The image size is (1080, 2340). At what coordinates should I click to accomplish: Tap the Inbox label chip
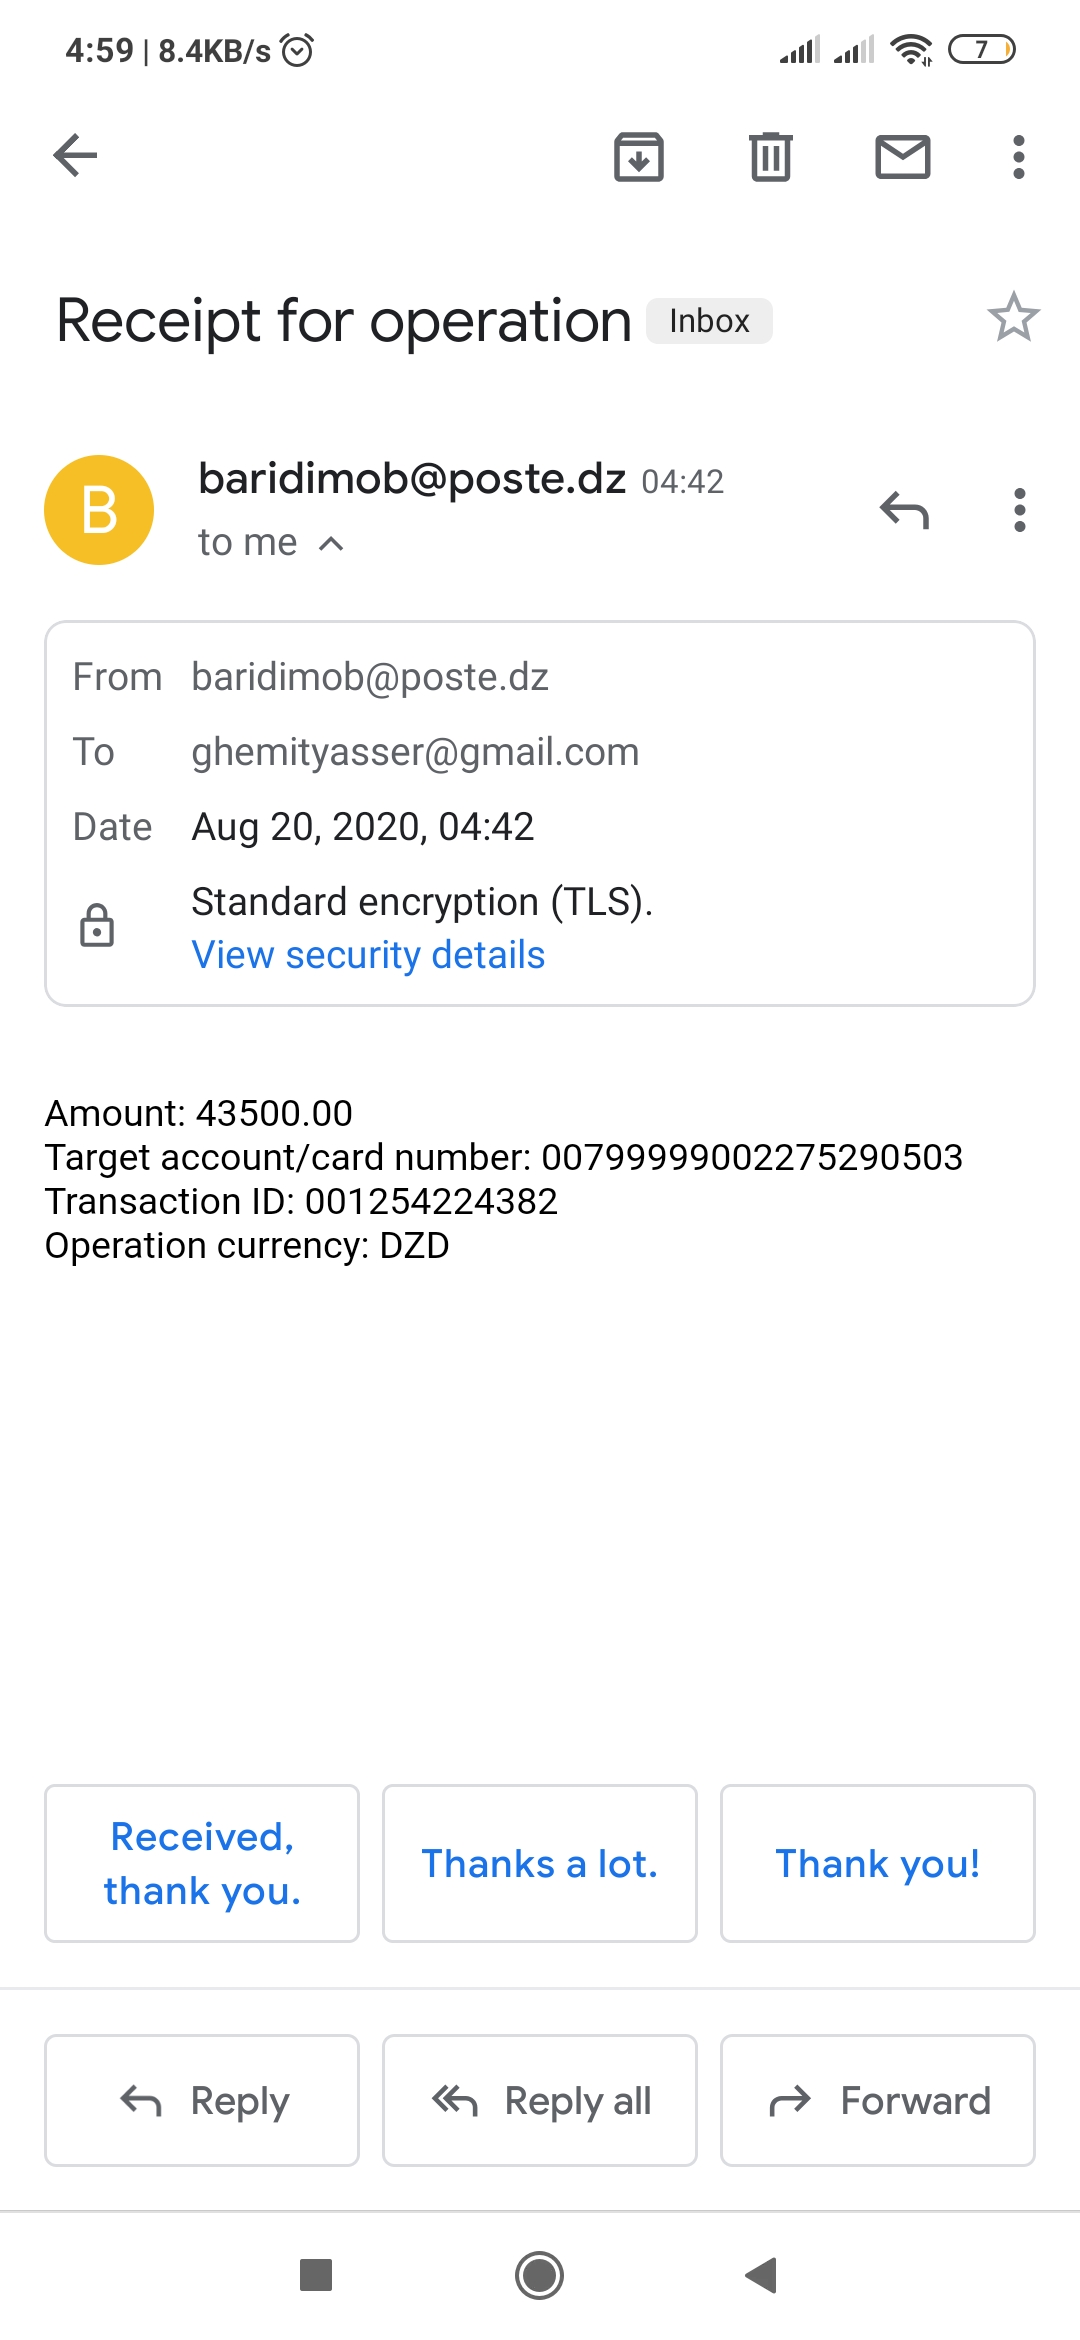(x=709, y=321)
